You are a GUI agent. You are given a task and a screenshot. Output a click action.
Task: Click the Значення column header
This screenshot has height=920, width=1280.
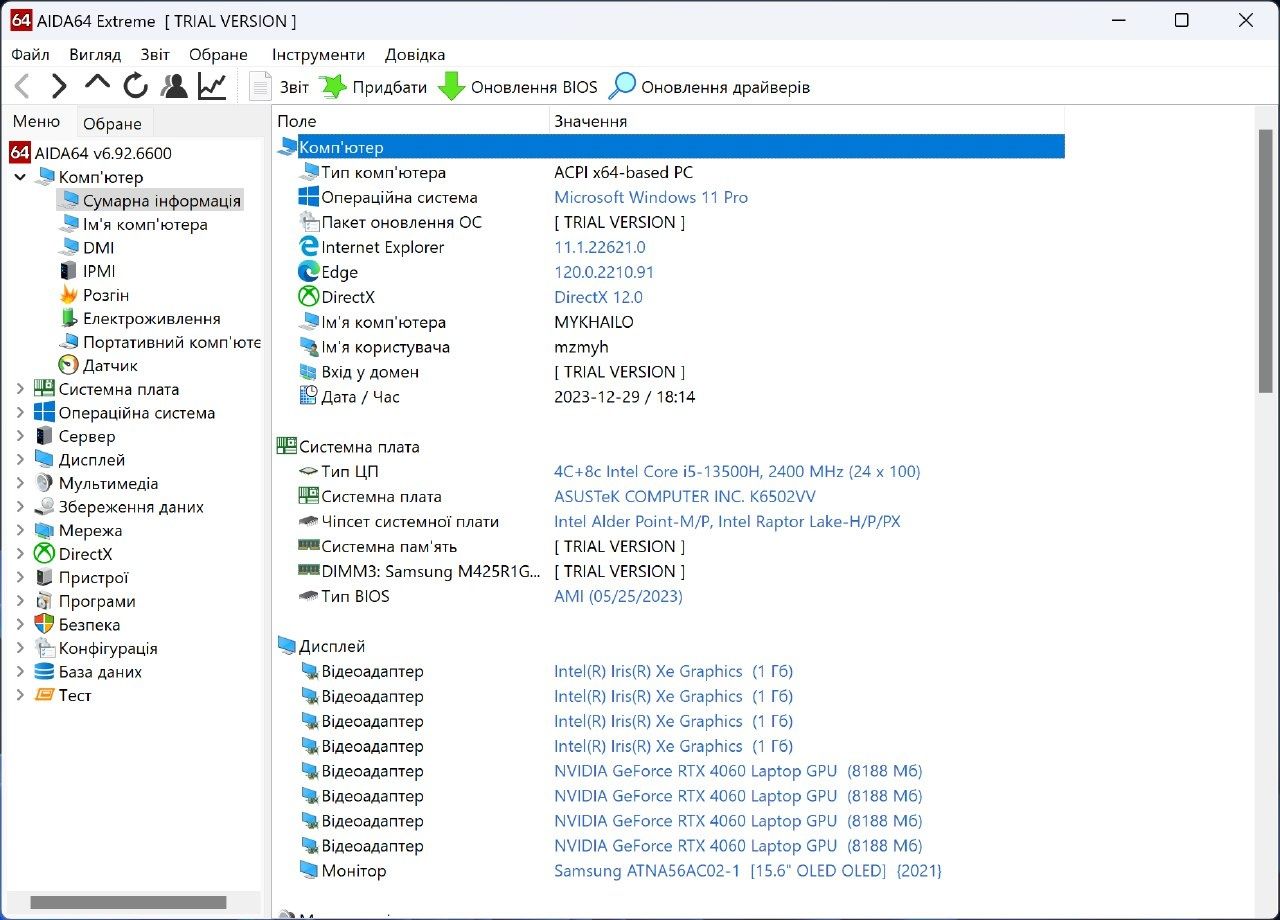tap(807, 121)
